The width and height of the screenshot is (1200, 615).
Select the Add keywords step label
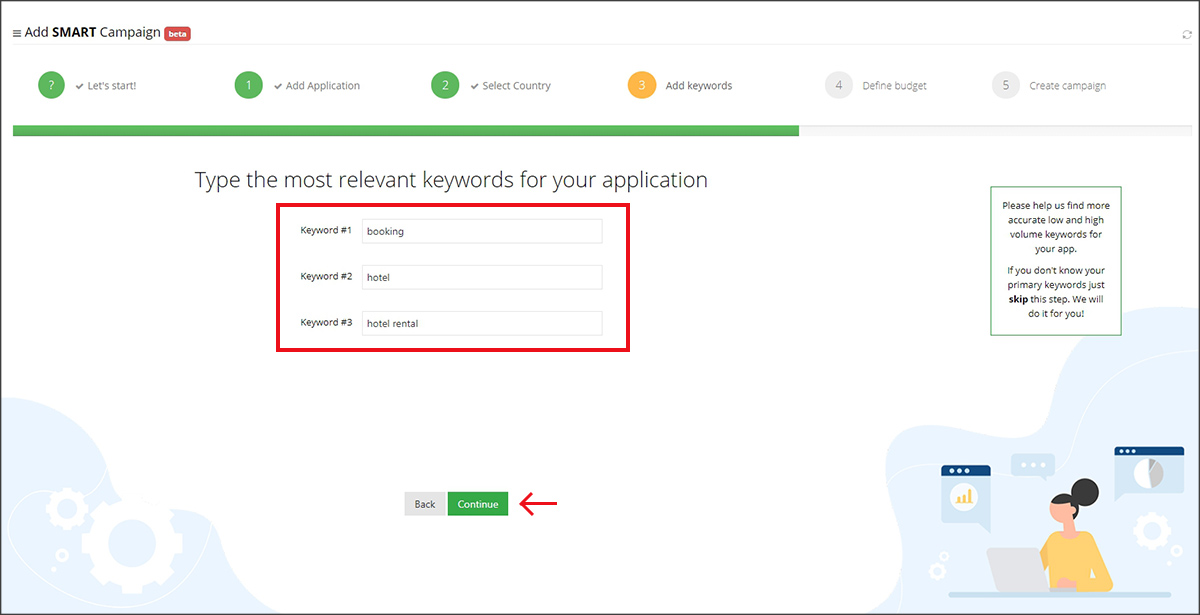[699, 86]
